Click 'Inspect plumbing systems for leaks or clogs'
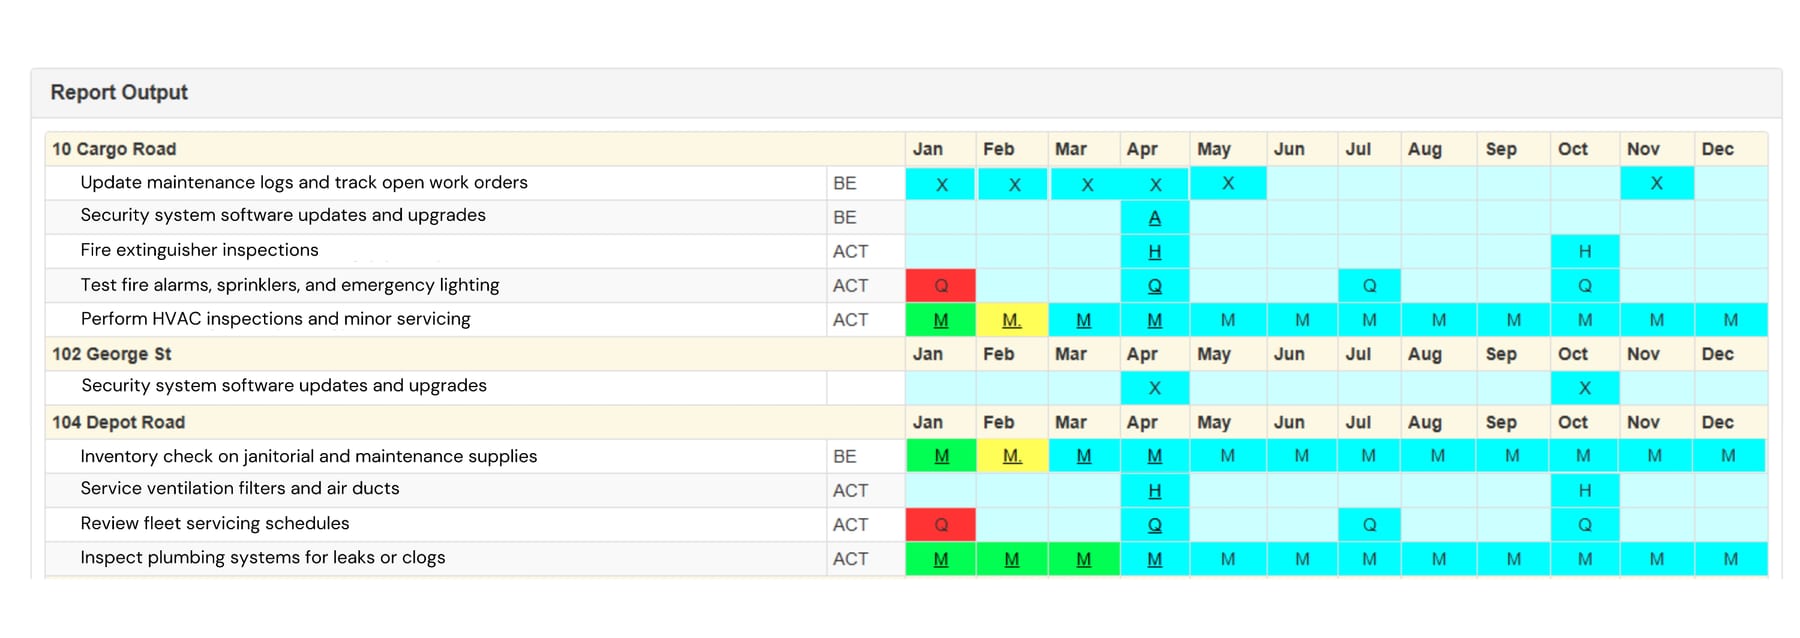Viewport: 1800px width, 638px height. click(x=263, y=558)
